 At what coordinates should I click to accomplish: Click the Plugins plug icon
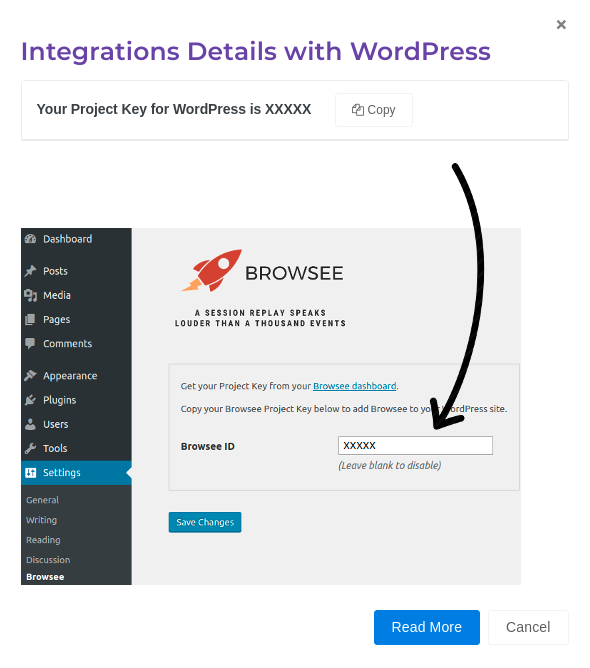pos(30,400)
